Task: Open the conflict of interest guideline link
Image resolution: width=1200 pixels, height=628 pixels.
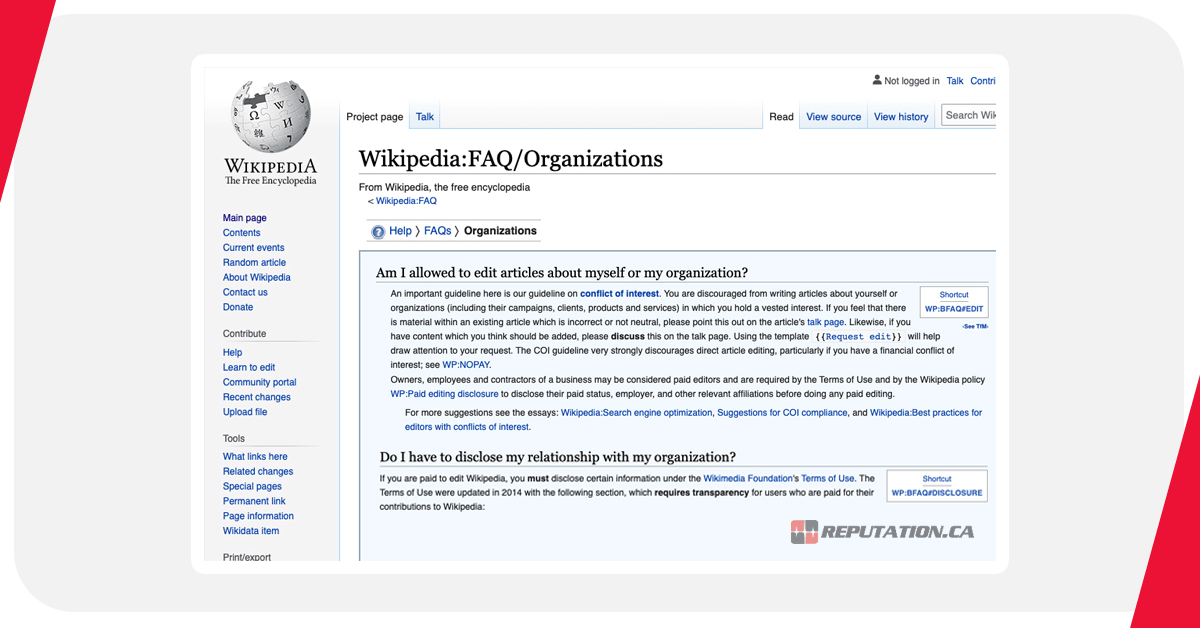Action: click(619, 294)
